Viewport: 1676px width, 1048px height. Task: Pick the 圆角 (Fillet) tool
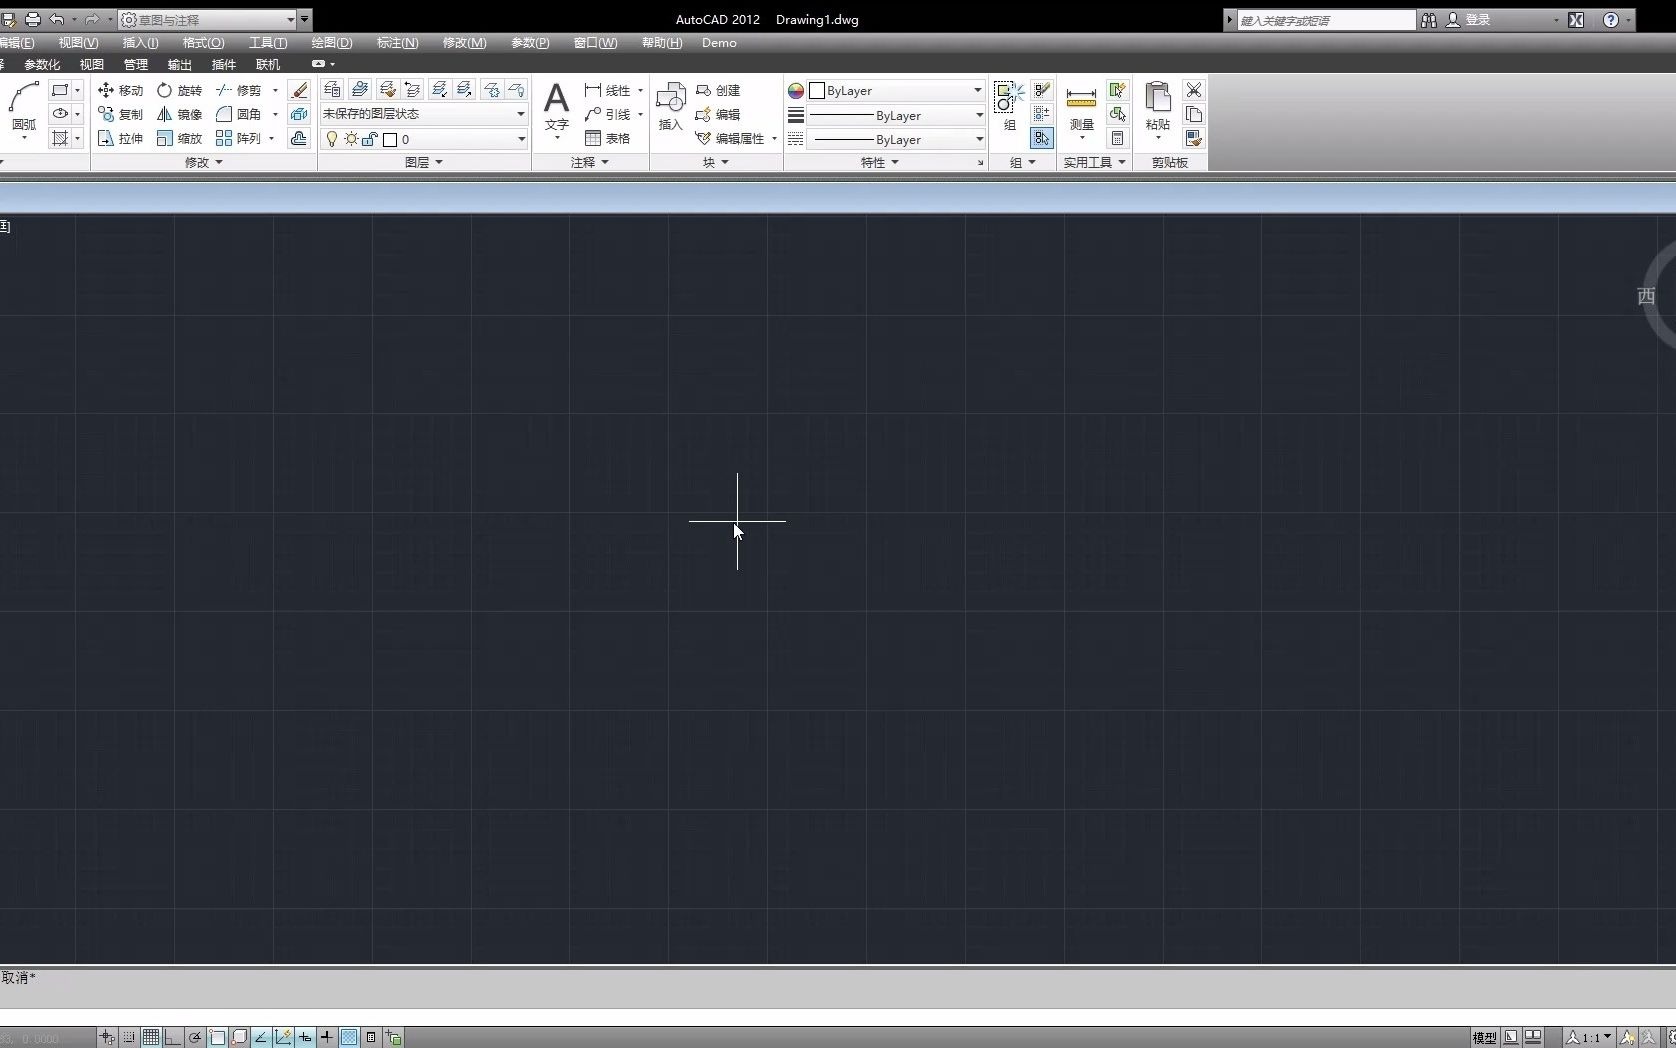pos(238,114)
